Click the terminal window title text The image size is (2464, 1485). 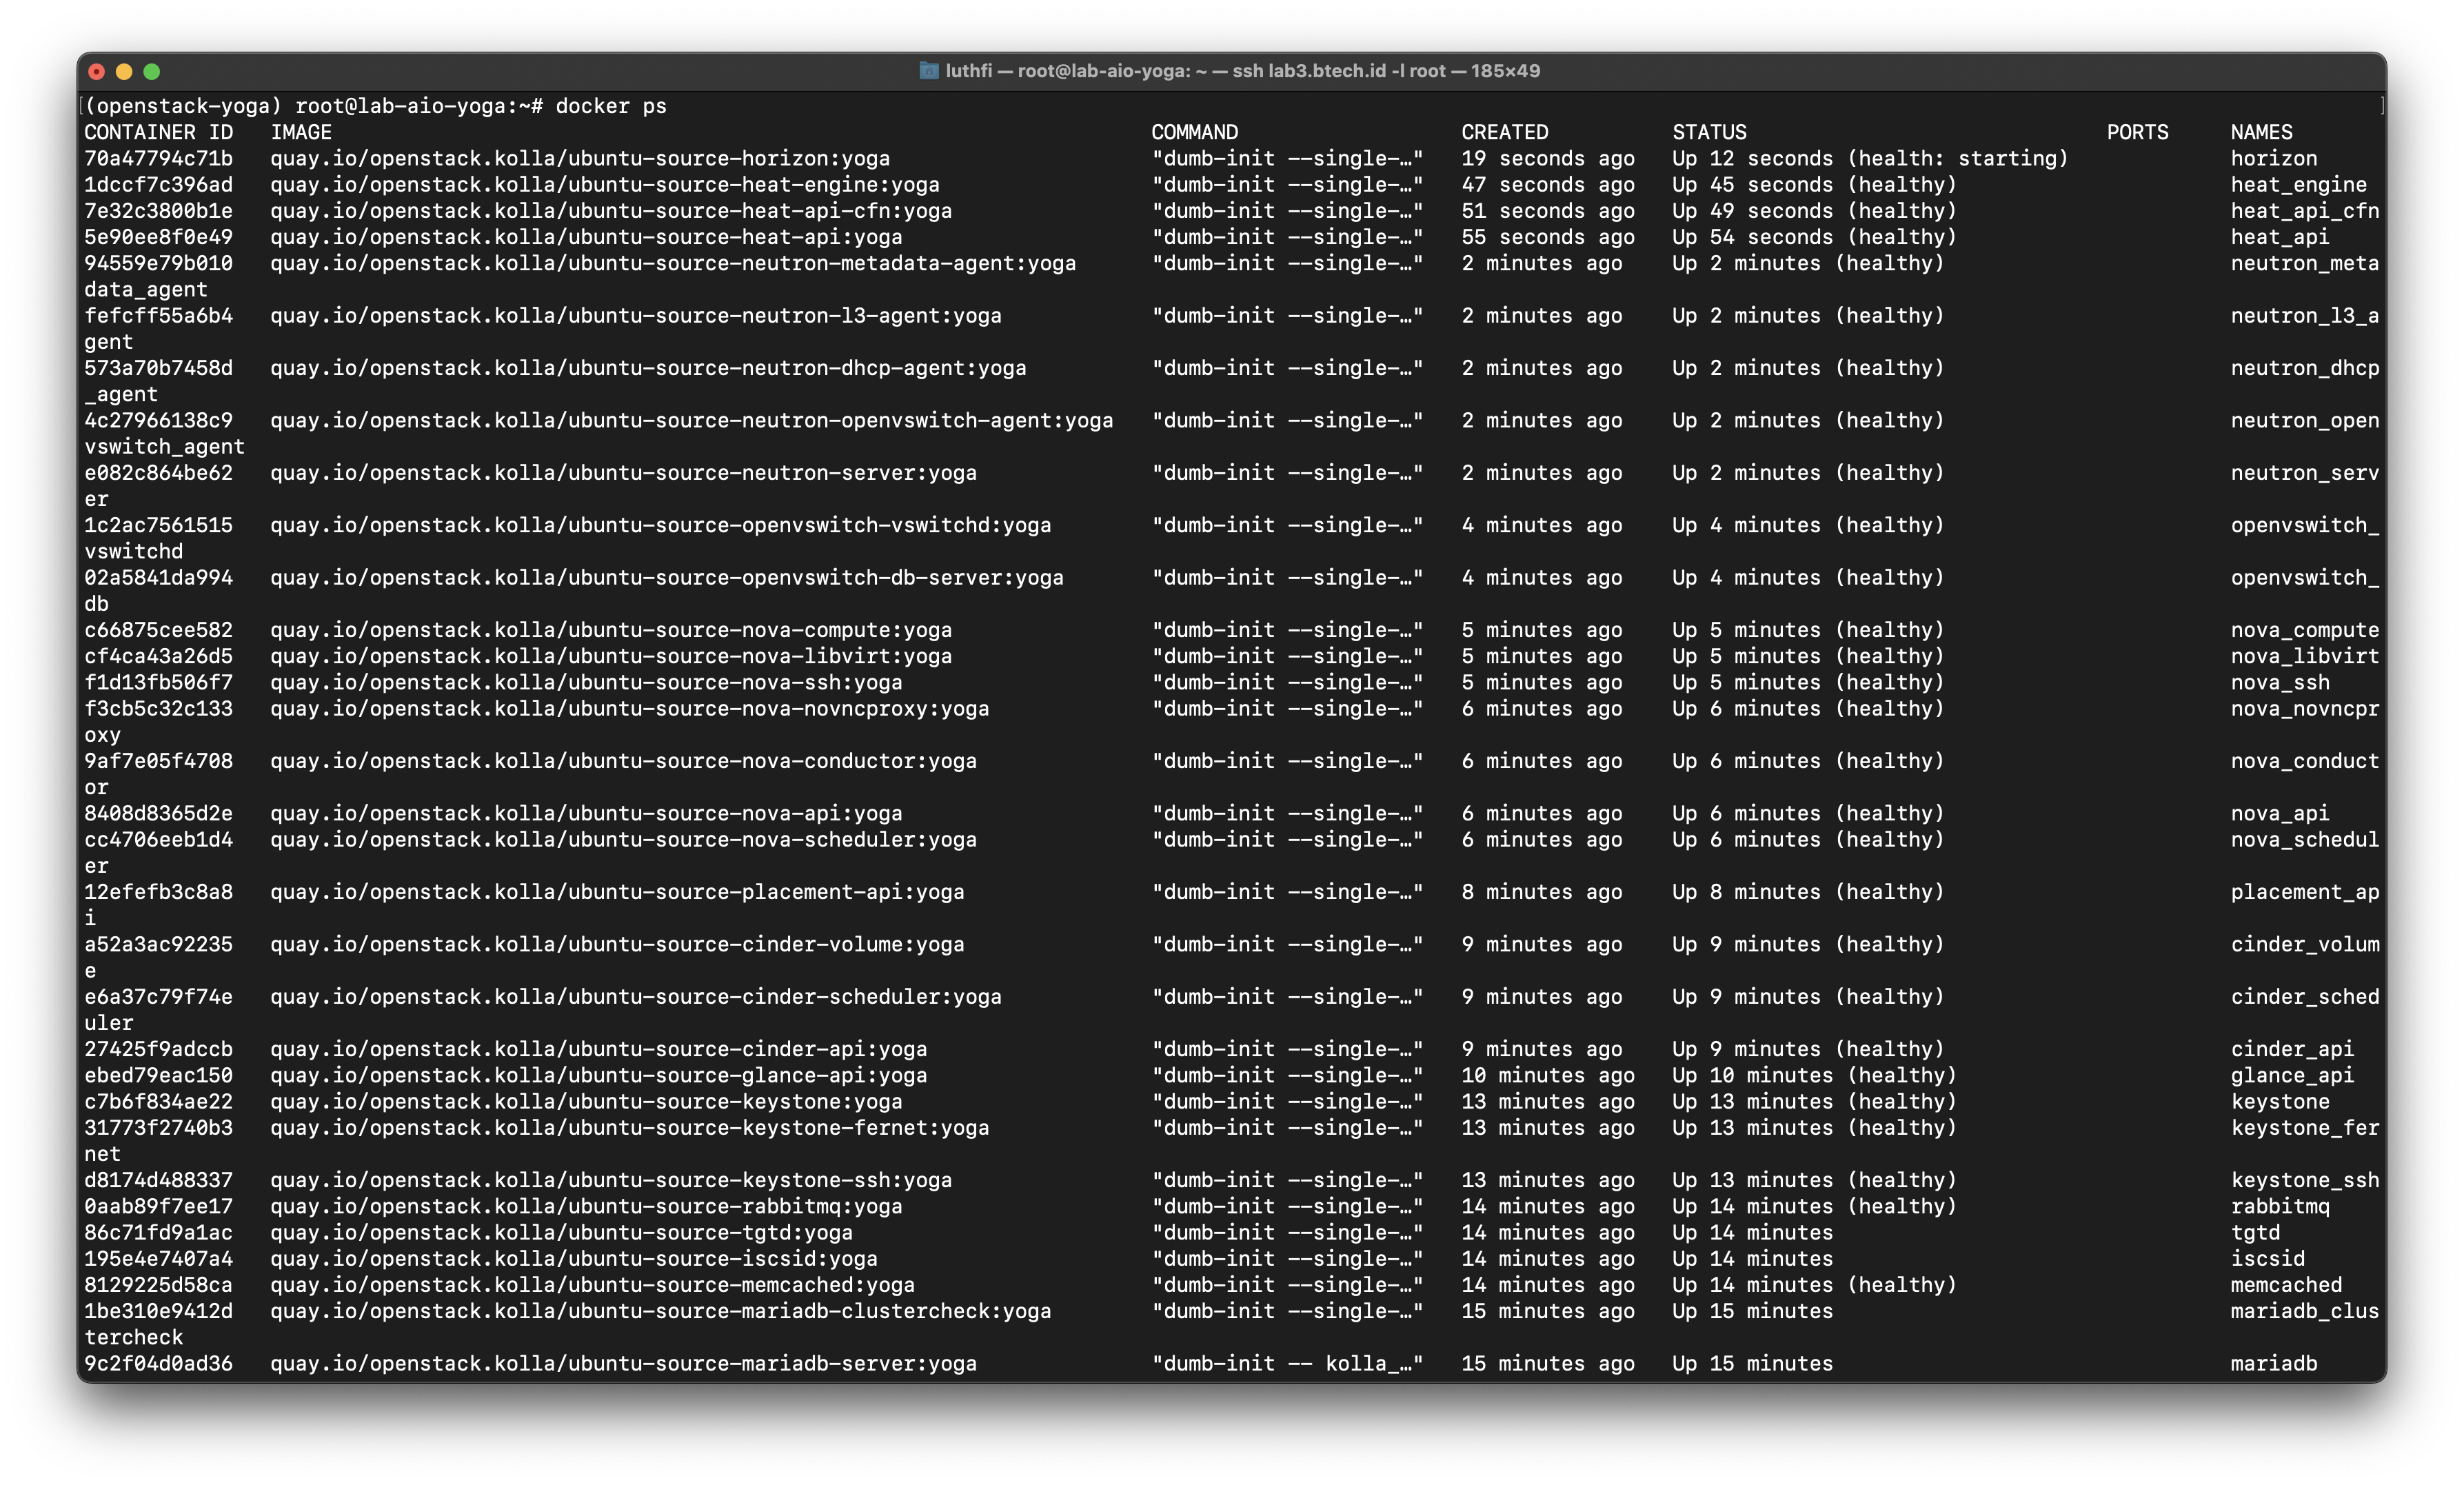tap(1242, 71)
